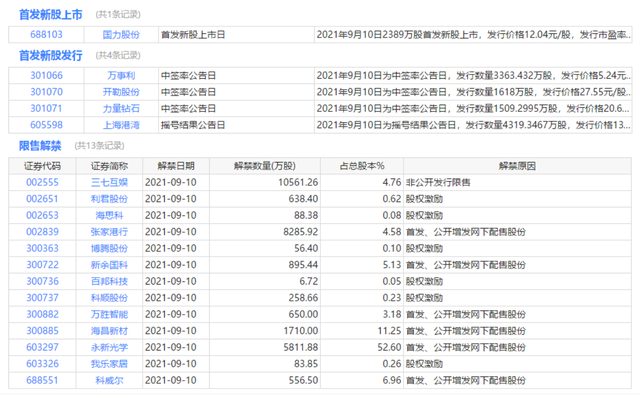Screen dimensions: 640x398
Task: Select the 限售解禁 section heading
Action: [x=40, y=146]
